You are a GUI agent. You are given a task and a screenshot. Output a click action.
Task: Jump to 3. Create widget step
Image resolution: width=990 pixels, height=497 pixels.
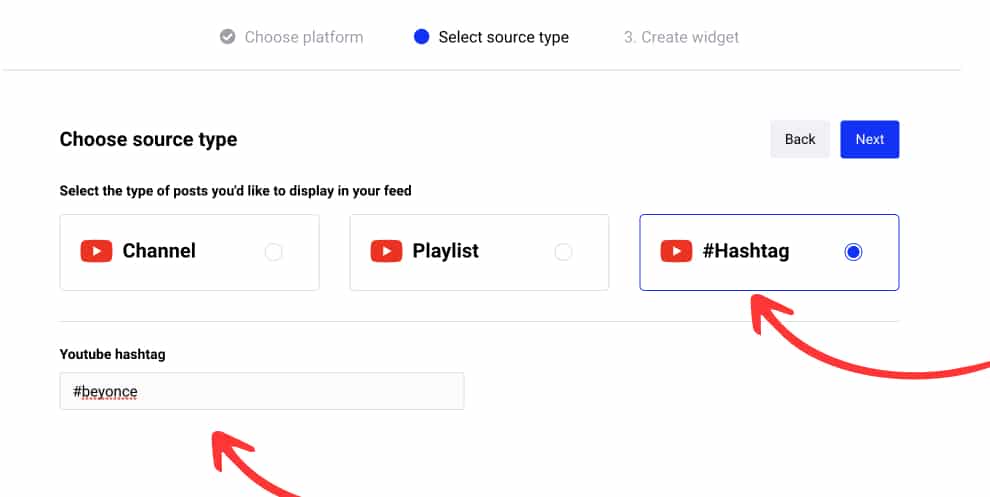click(x=681, y=37)
